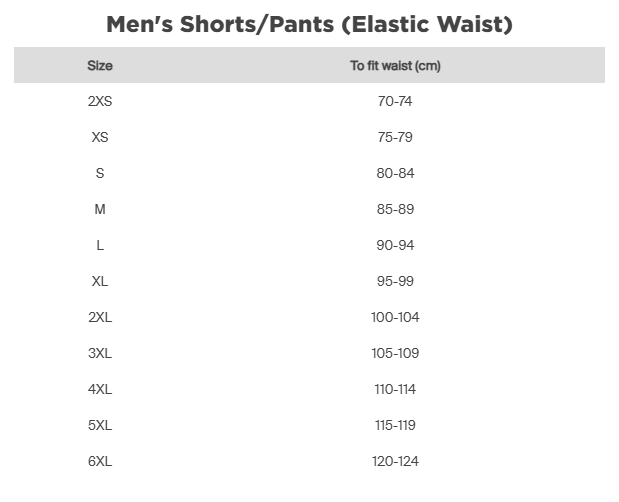
Task: Select the 80-84 waist value
Action: [395, 173]
